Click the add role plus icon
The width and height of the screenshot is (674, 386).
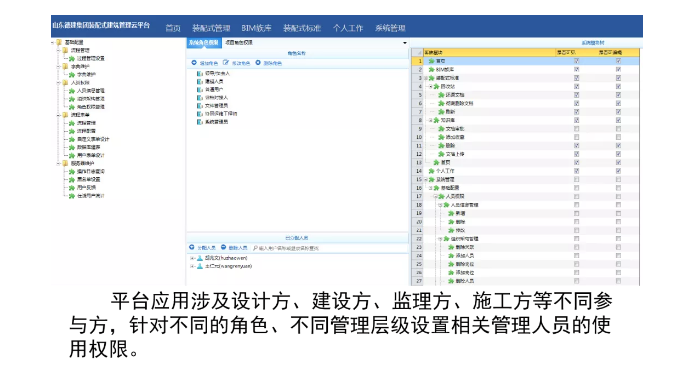coord(194,63)
